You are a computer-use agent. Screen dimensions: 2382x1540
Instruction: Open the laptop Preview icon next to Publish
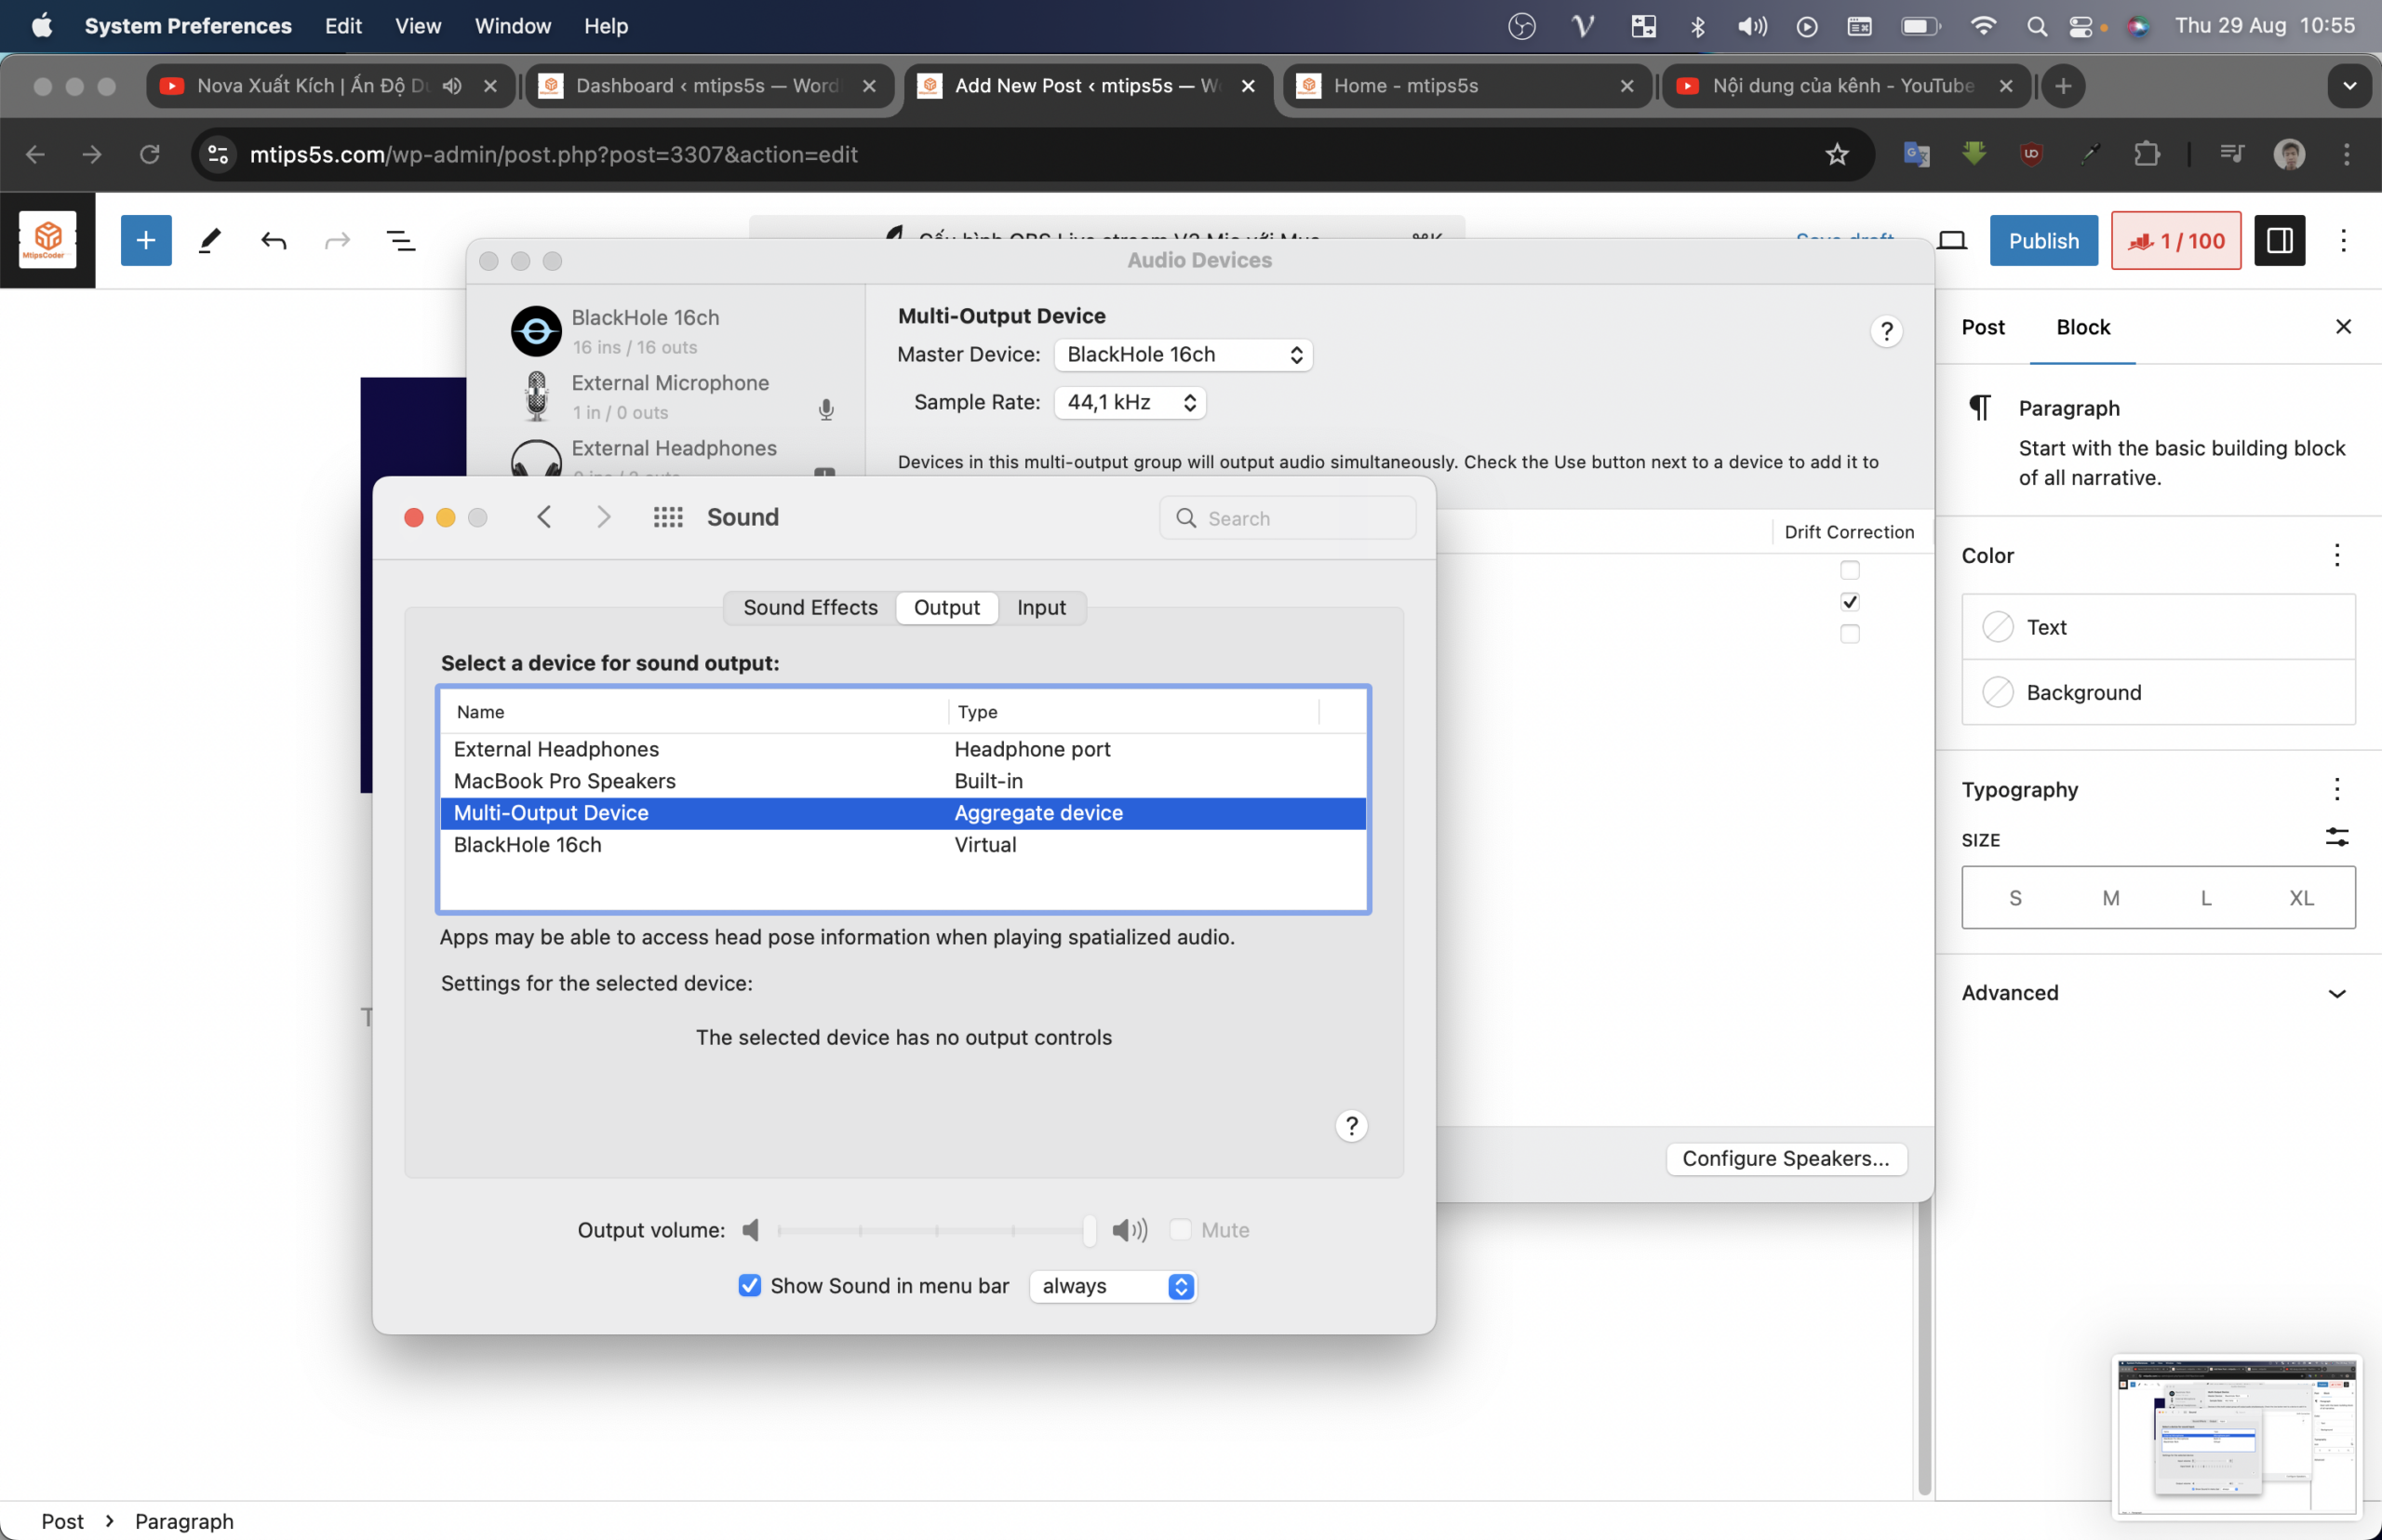pos(1951,240)
